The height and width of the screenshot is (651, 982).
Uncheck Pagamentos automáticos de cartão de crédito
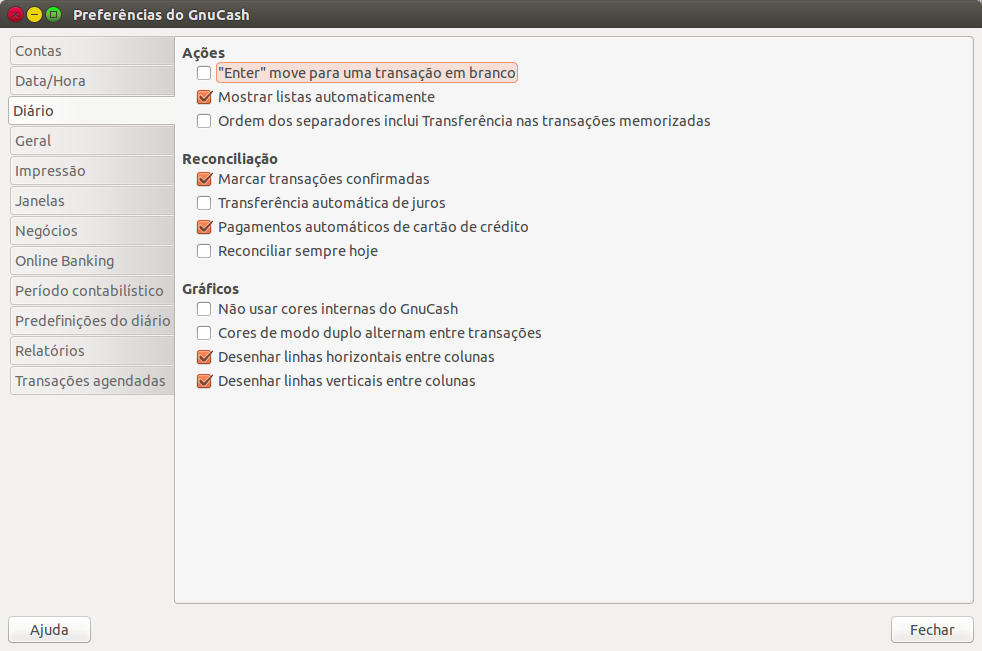click(x=204, y=227)
